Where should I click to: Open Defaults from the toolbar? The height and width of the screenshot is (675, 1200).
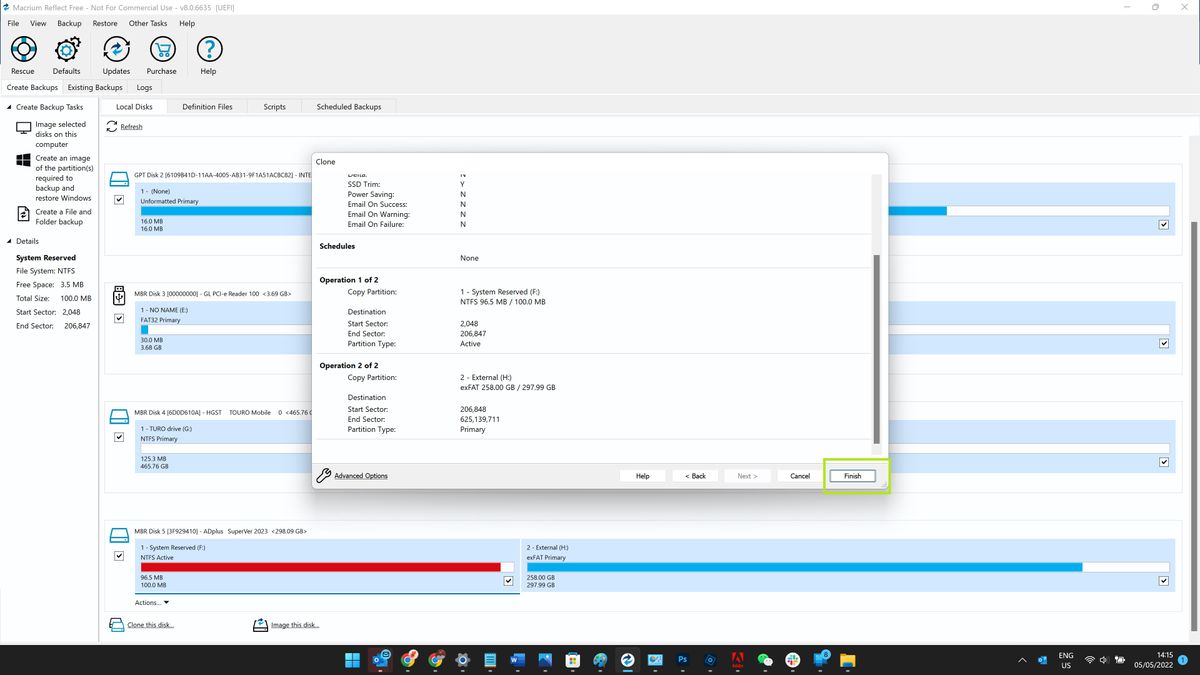tap(66, 50)
